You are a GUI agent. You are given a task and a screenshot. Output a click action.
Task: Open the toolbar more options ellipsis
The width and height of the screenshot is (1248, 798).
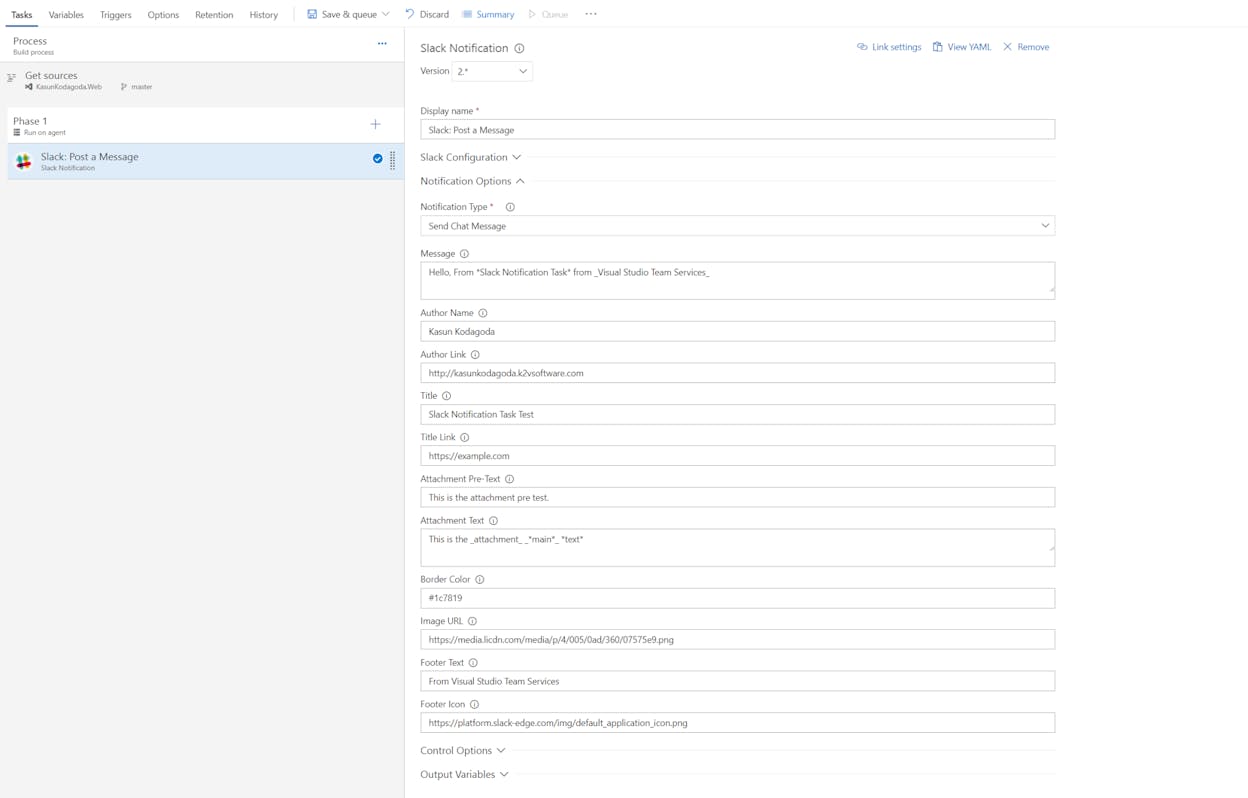pyautogui.click(x=591, y=14)
